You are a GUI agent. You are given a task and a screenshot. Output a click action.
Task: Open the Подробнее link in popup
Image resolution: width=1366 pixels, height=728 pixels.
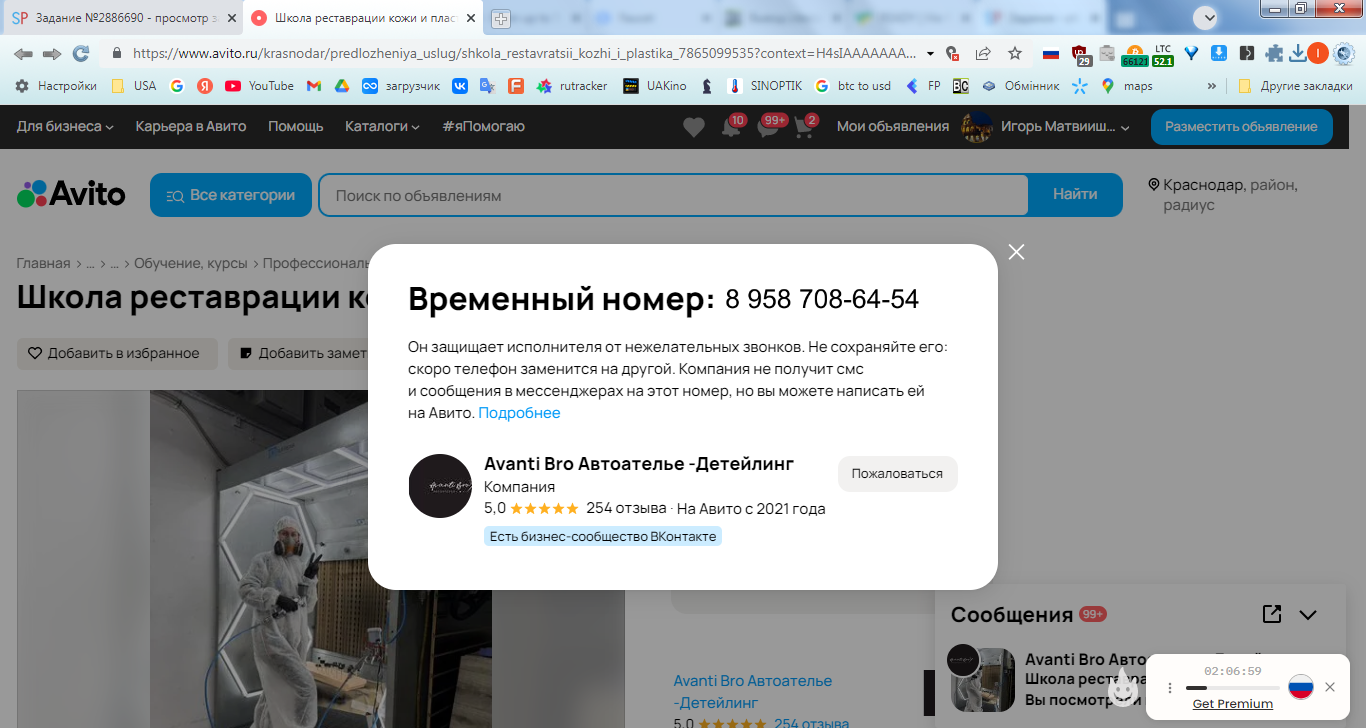519,413
